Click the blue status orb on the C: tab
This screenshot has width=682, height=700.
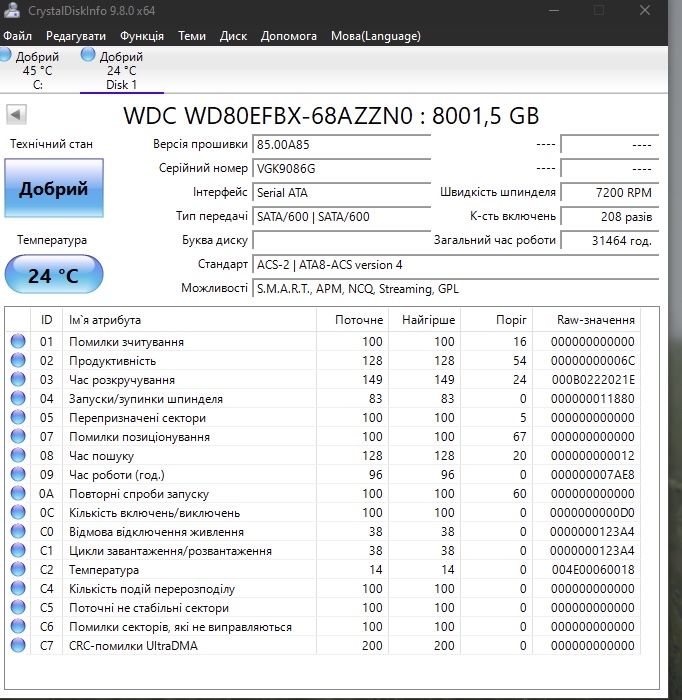click(5, 54)
